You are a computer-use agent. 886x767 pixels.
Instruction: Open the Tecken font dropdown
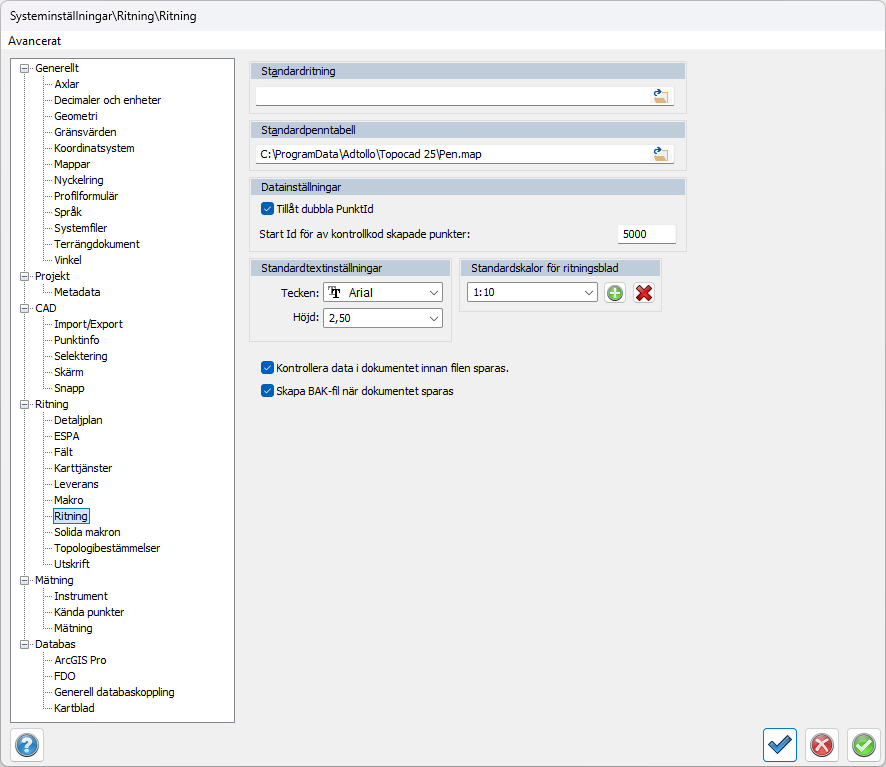click(x=433, y=293)
